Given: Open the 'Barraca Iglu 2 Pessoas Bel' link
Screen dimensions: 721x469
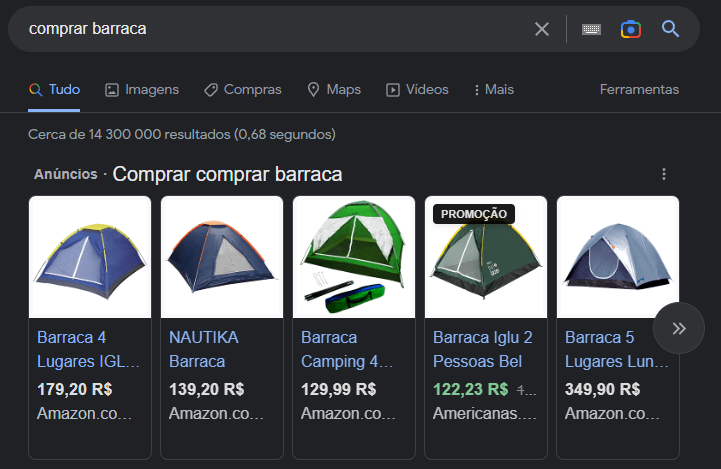Looking at the screenshot, I should (x=482, y=349).
